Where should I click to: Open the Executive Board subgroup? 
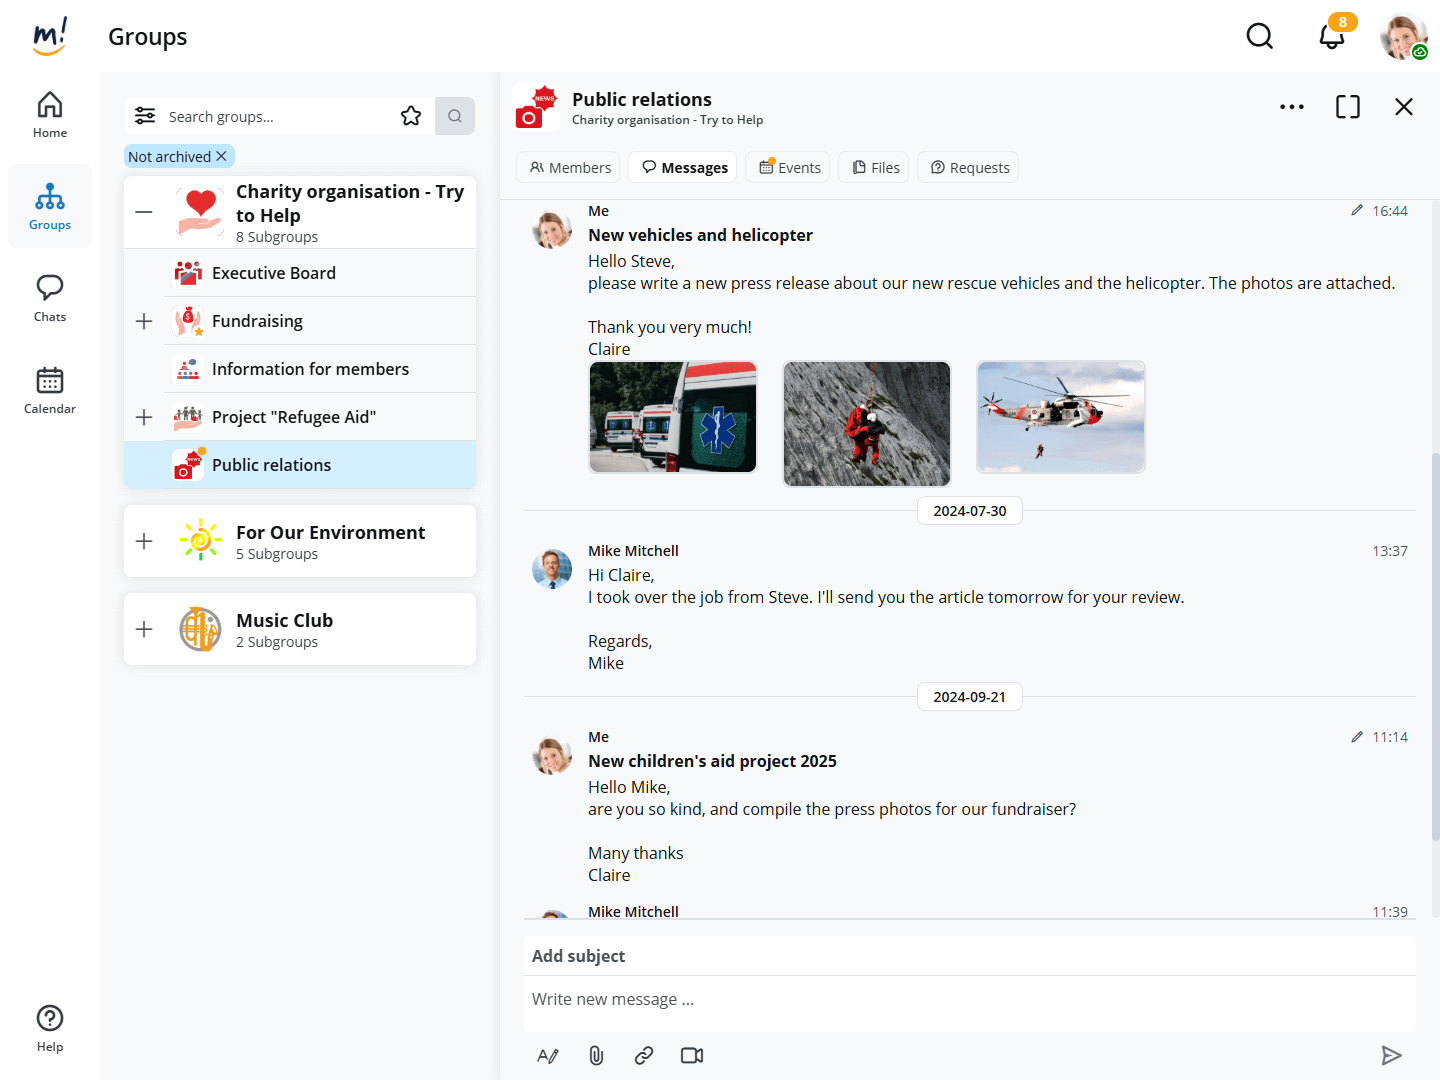pyautogui.click(x=274, y=273)
